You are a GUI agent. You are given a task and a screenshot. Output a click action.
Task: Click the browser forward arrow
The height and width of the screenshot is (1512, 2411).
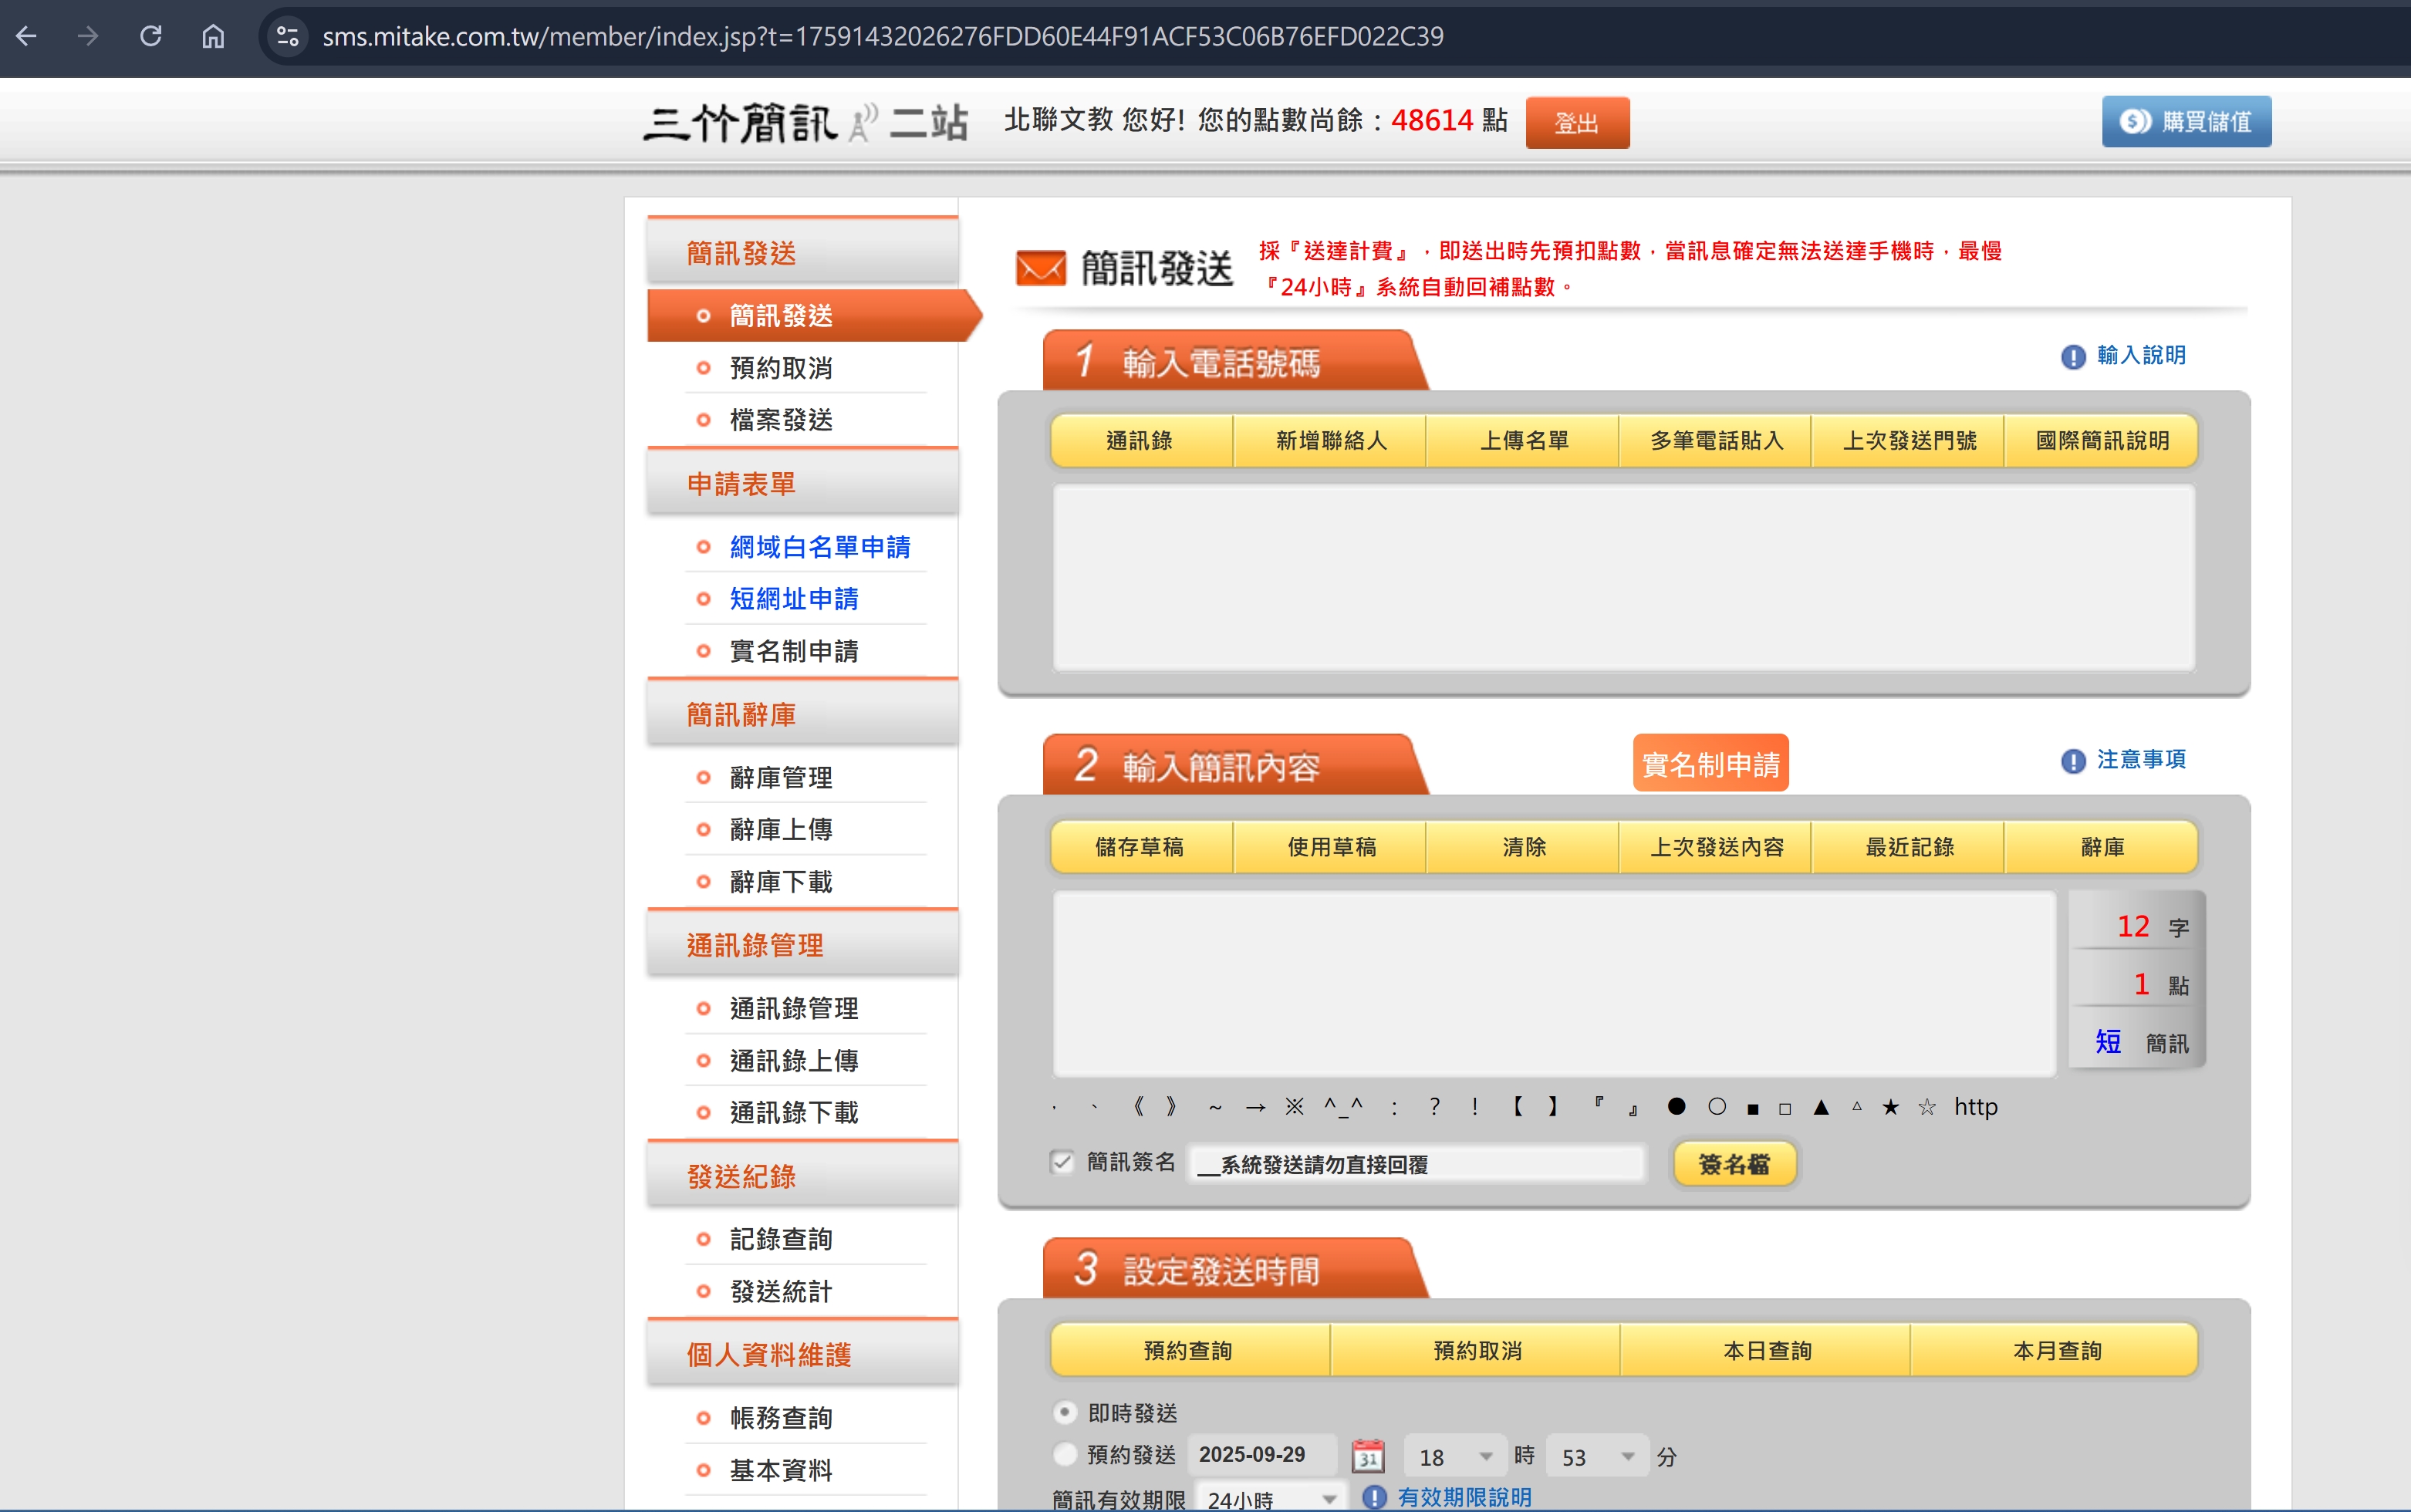pos(88,36)
